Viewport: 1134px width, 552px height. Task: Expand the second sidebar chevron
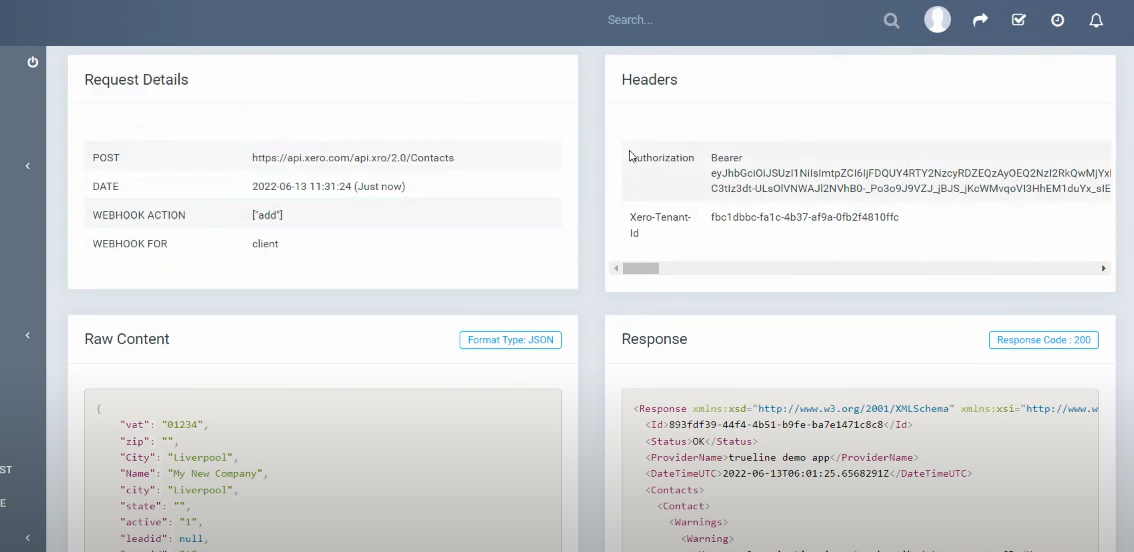(28, 336)
